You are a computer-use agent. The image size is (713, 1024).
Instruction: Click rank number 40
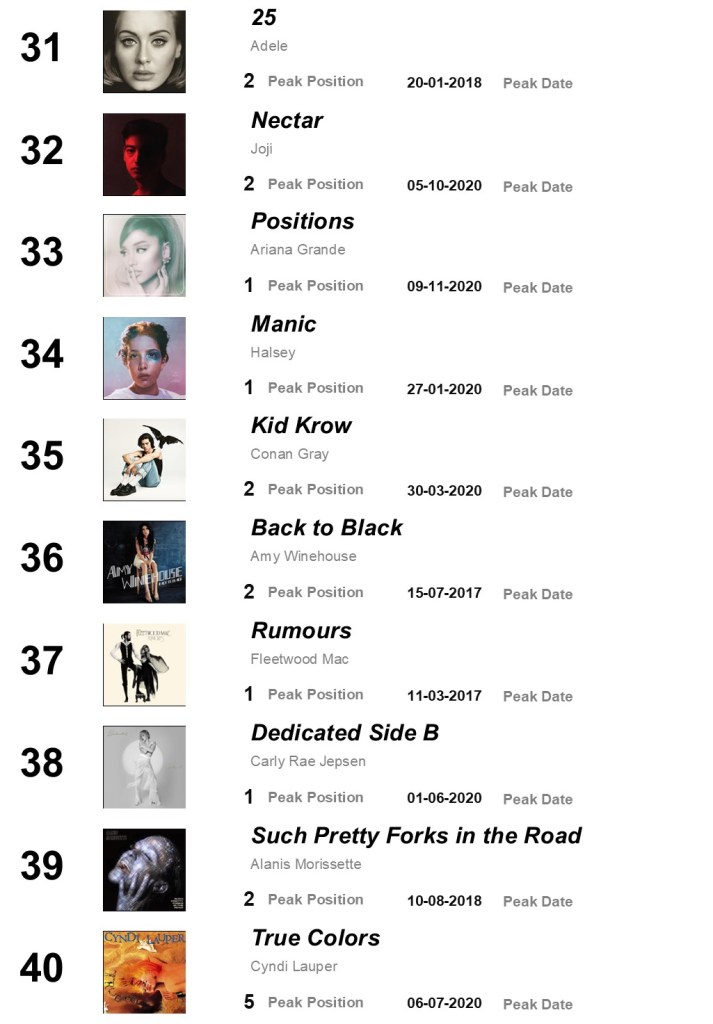coord(42,968)
